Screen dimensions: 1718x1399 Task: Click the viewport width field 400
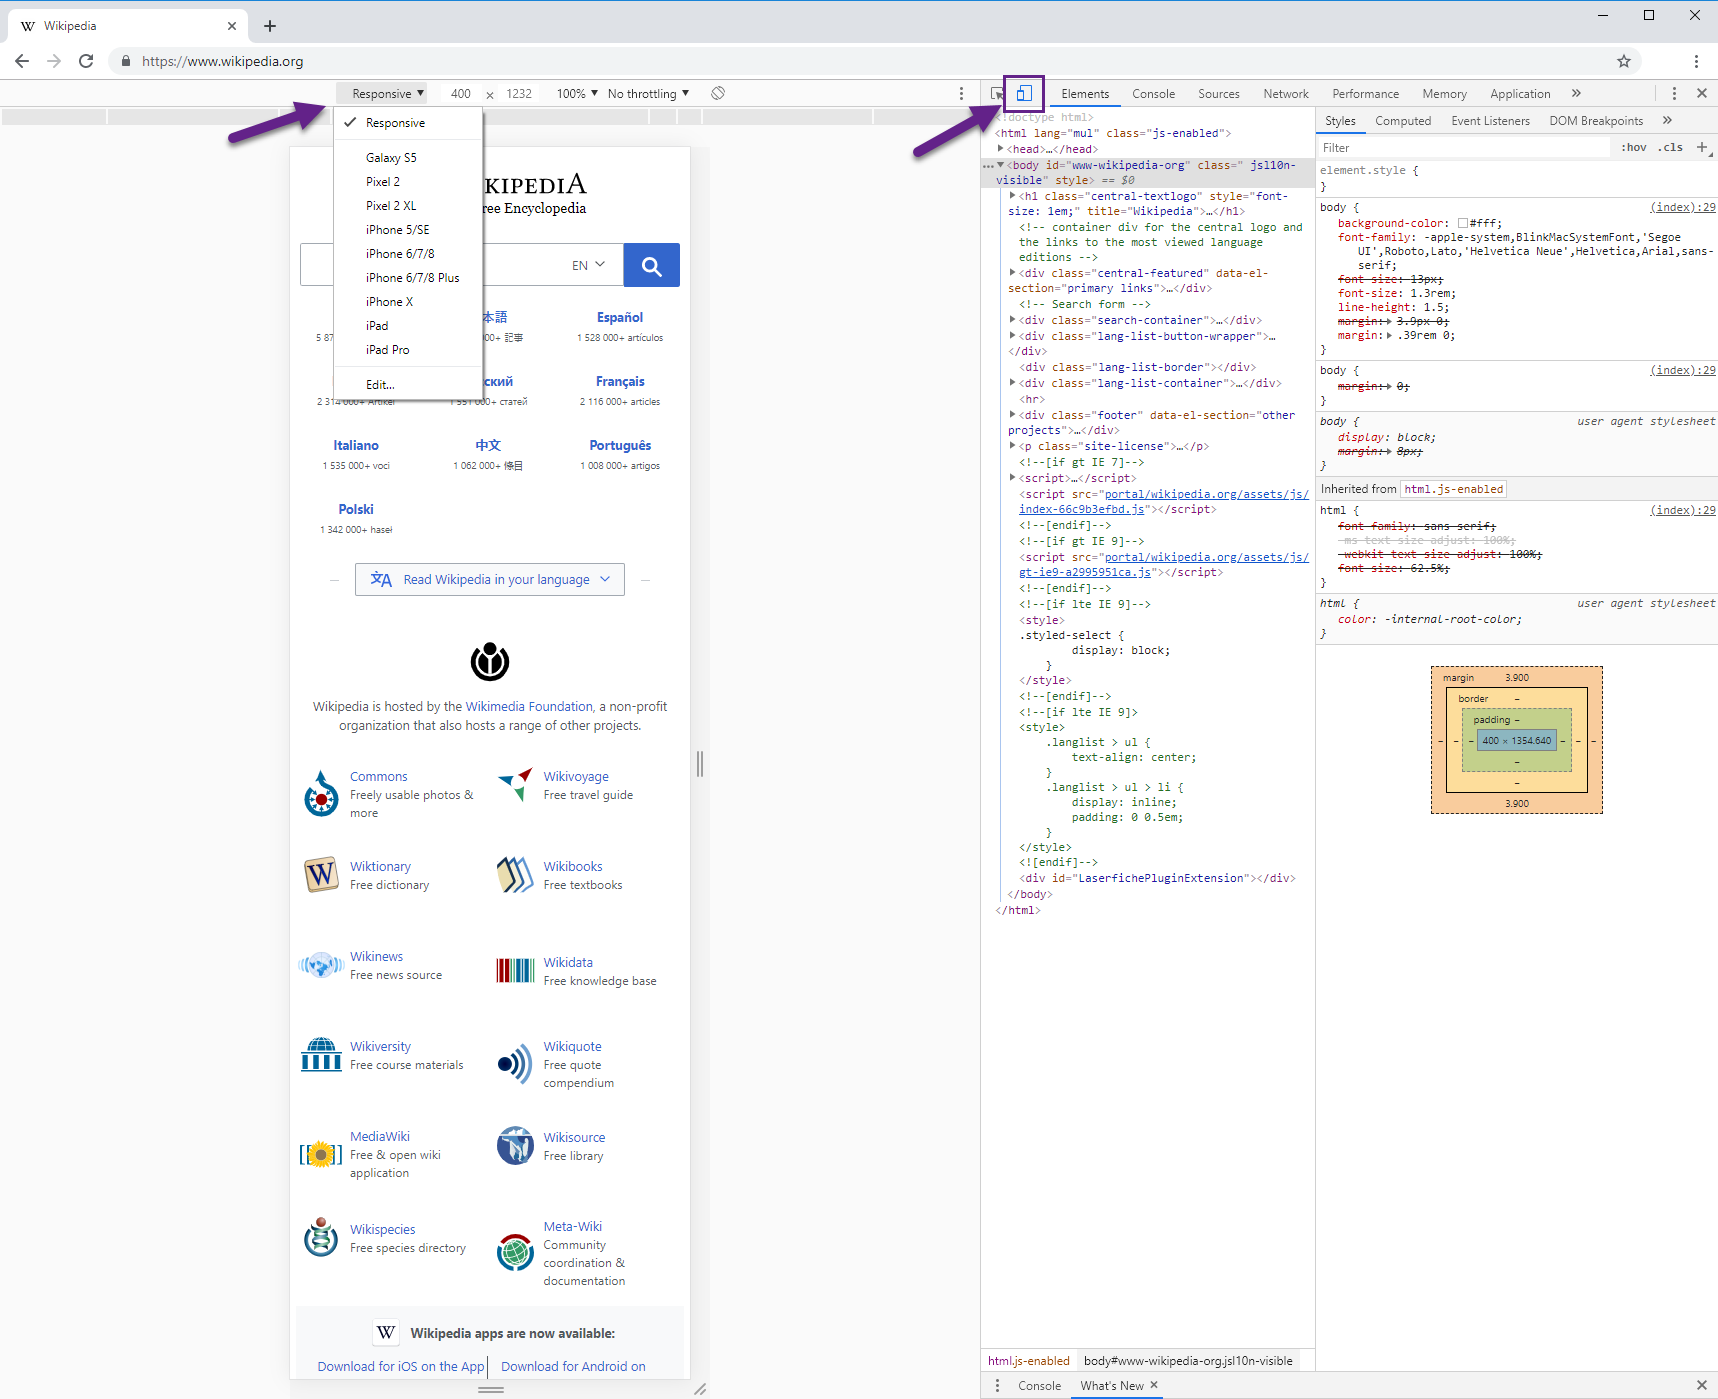pos(461,93)
